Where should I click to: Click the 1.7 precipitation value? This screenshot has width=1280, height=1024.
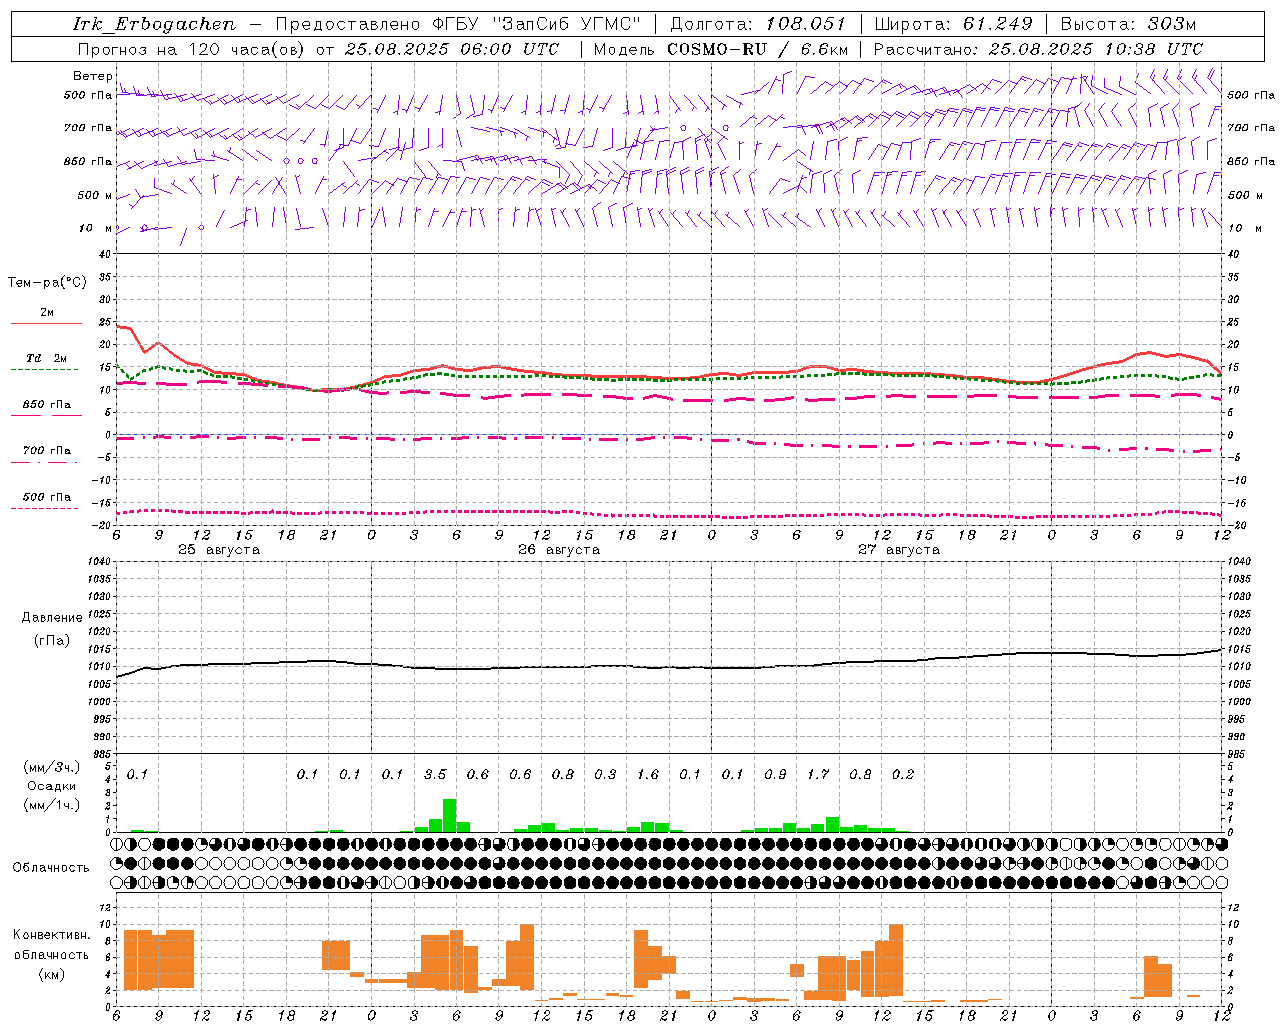pyautogui.click(x=818, y=775)
